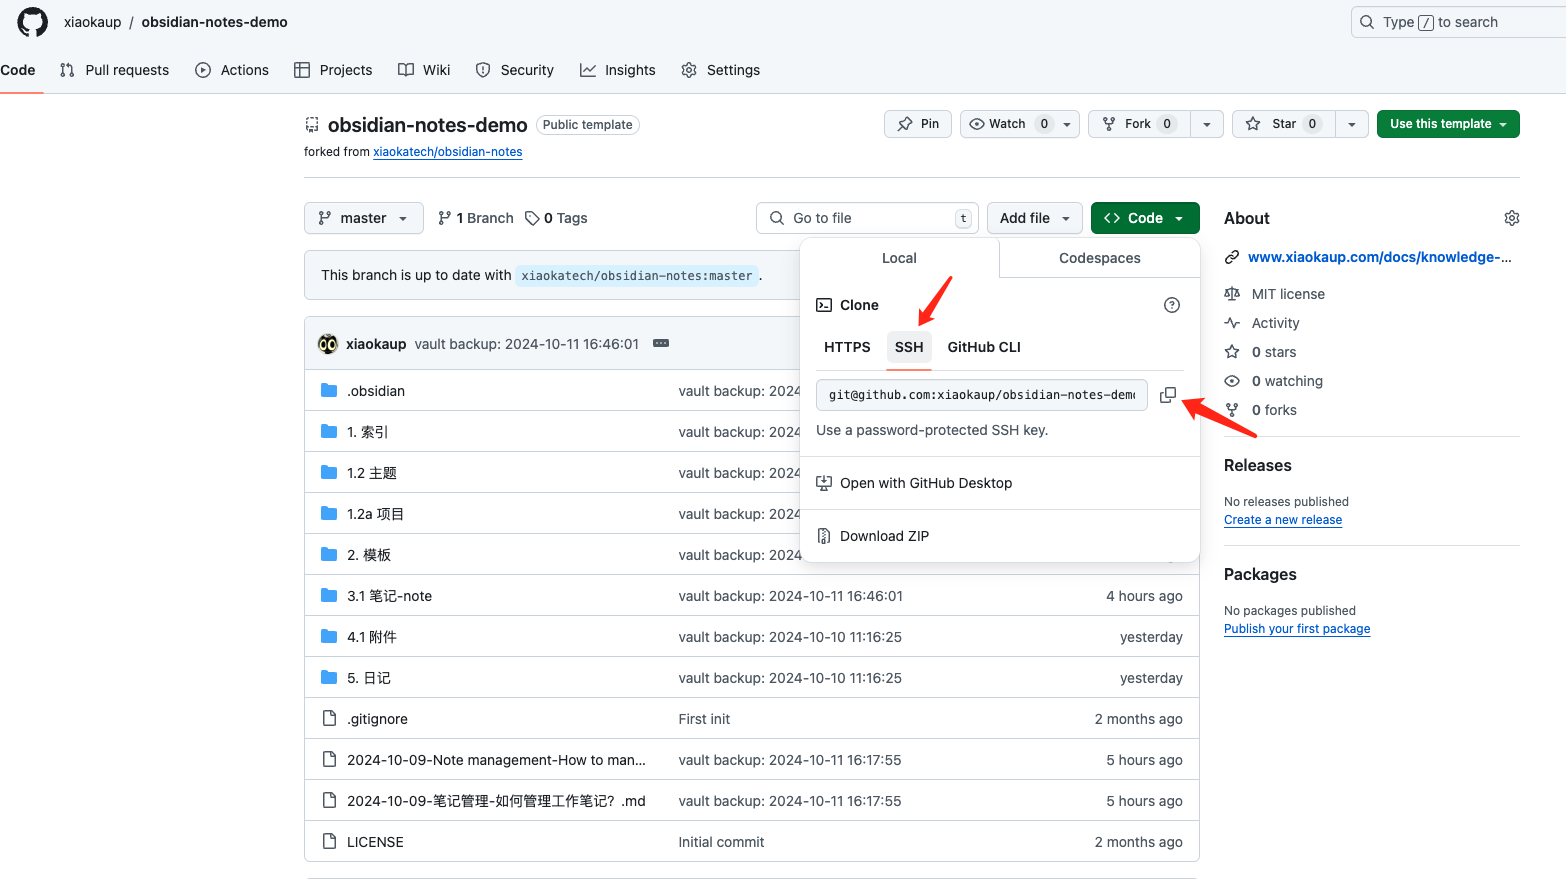Open the .gitignore file
The width and height of the screenshot is (1566, 879).
pyautogui.click(x=377, y=719)
